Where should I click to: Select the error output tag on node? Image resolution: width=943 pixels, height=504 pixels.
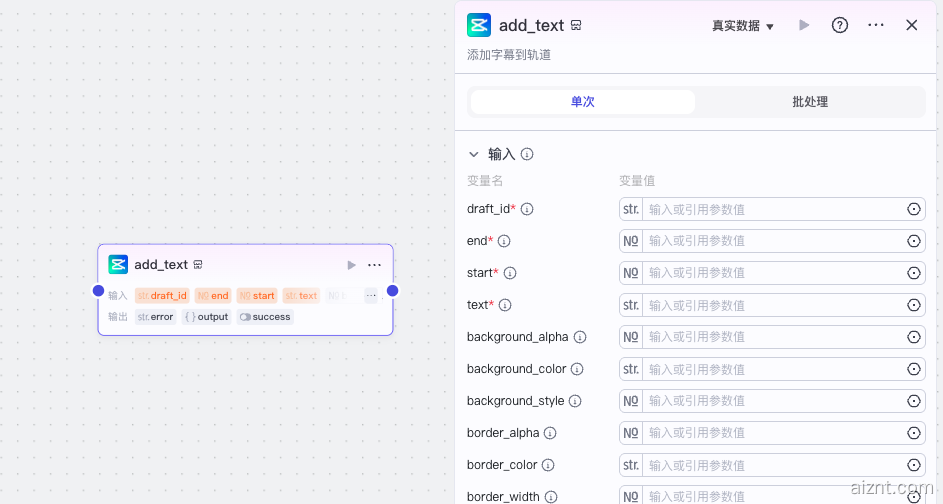click(x=155, y=317)
